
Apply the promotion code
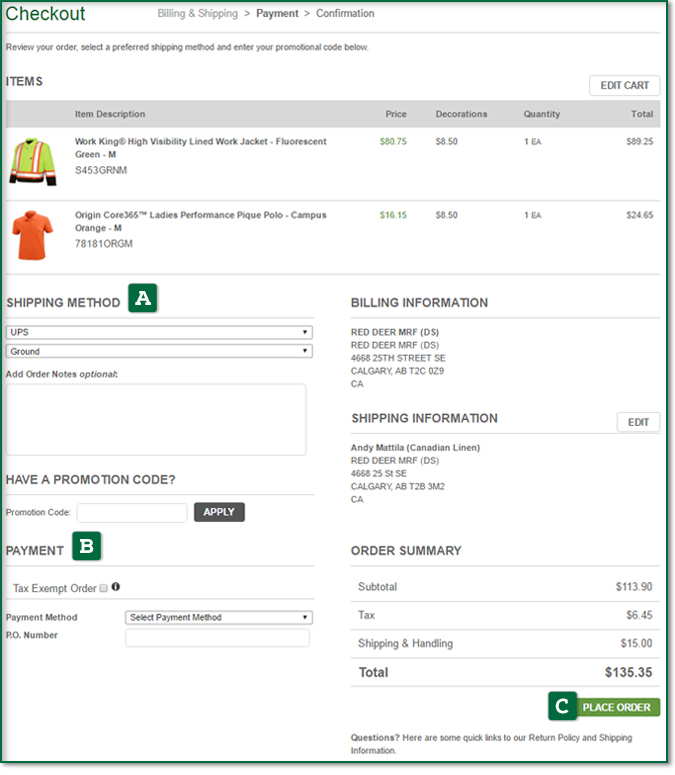pyautogui.click(x=219, y=512)
